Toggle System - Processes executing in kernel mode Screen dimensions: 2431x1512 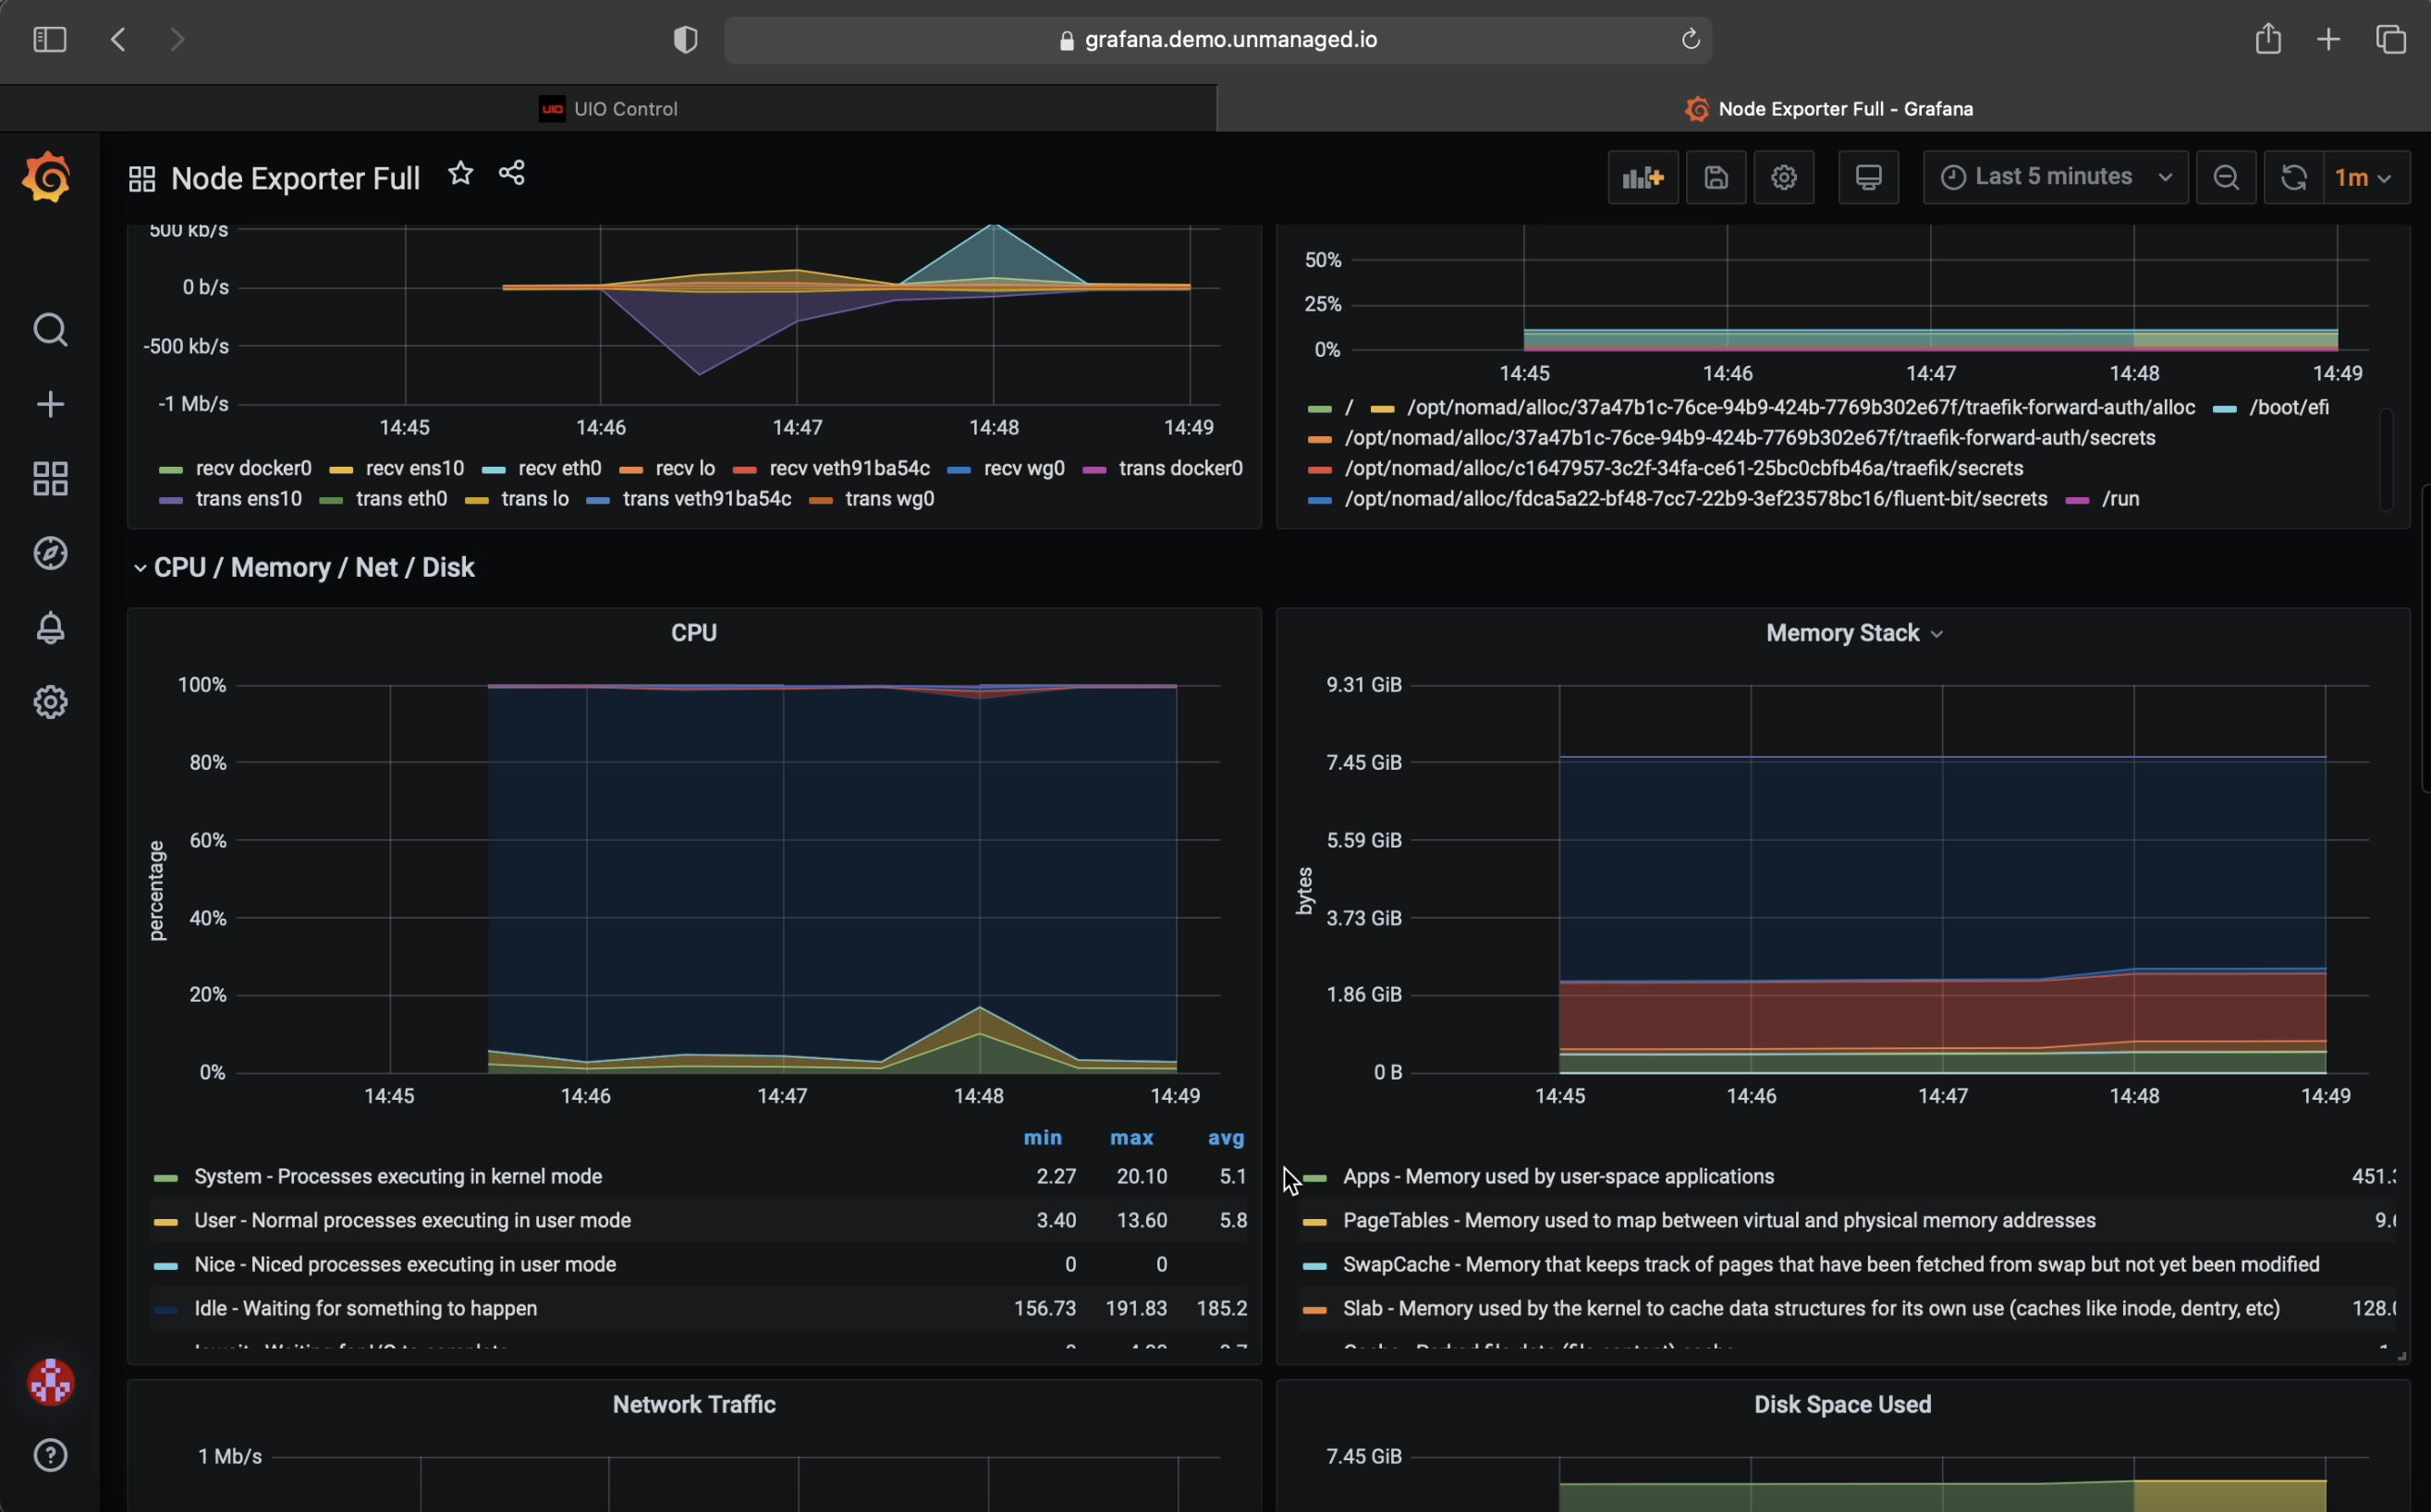pos(398,1176)
